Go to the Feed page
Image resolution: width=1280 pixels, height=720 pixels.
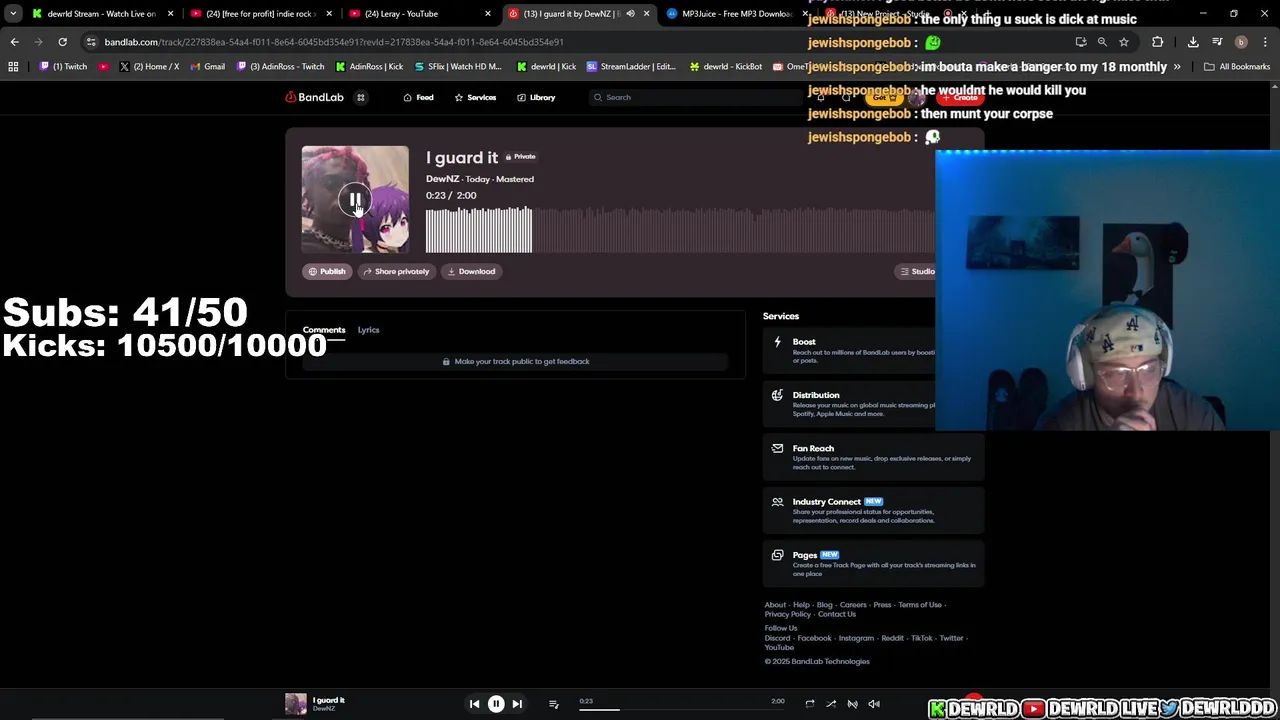[418, 97]
